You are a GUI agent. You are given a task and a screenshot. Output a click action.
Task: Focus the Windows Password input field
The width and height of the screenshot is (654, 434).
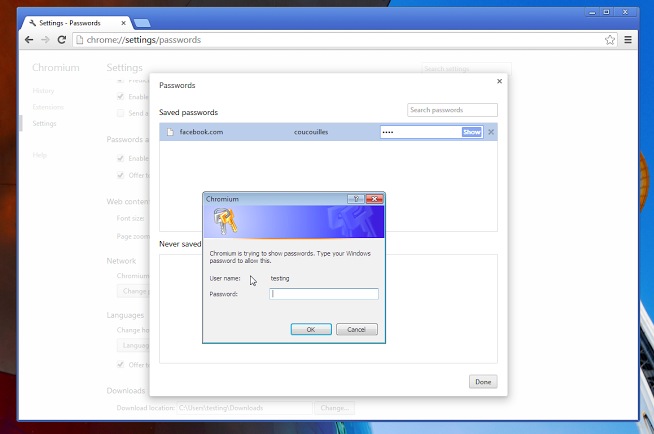pyautogui.click(x=324, y=294)
